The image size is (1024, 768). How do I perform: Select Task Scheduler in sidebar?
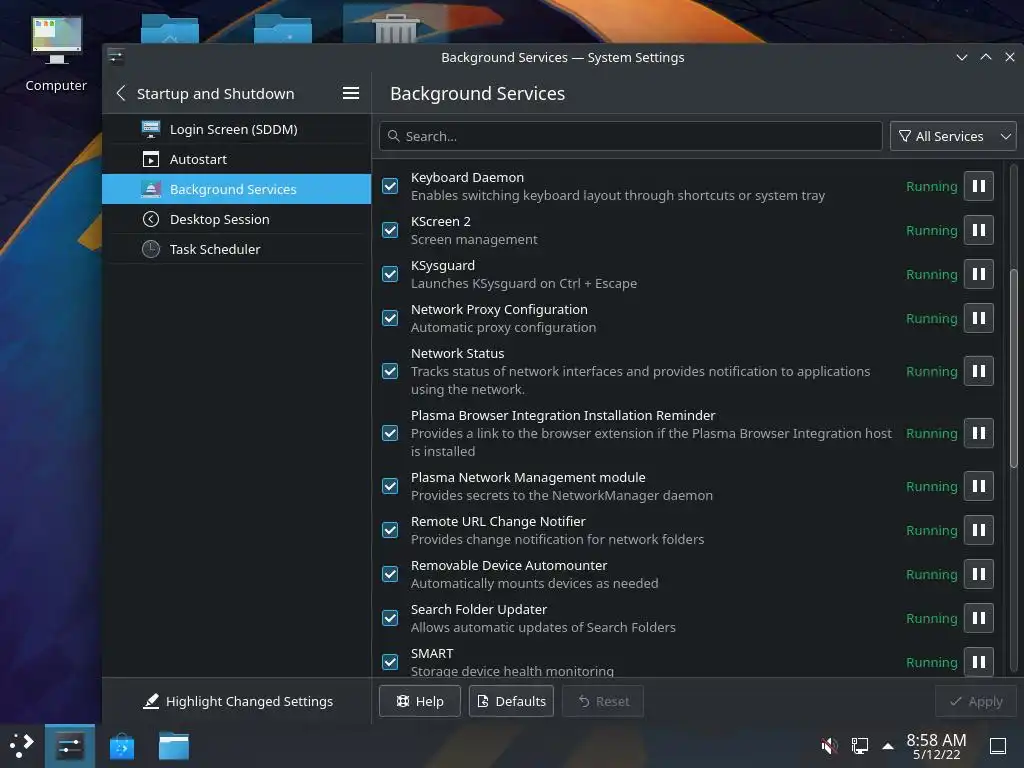(236, 249)
